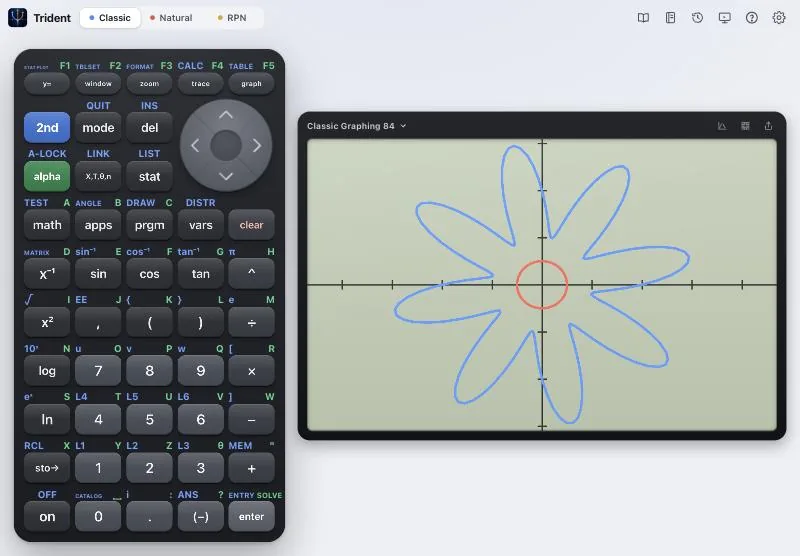Tap the right arrow on the directional pad
Screen dimensions: 800x556
tap(257, 146)
